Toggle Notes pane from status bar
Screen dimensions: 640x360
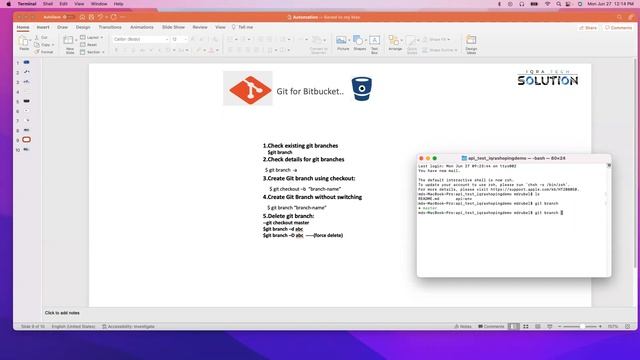463,327
